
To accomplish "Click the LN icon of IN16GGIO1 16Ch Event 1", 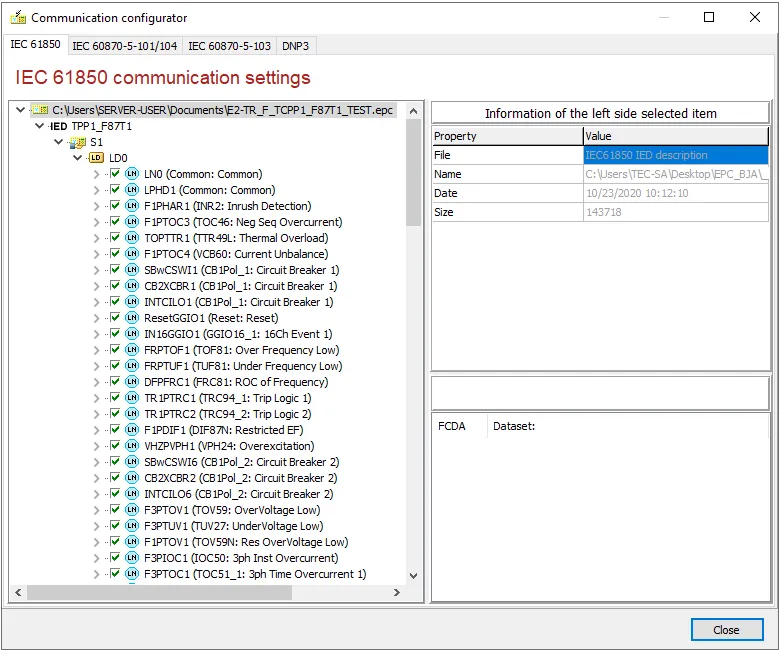I will click(x=132, y=334).
